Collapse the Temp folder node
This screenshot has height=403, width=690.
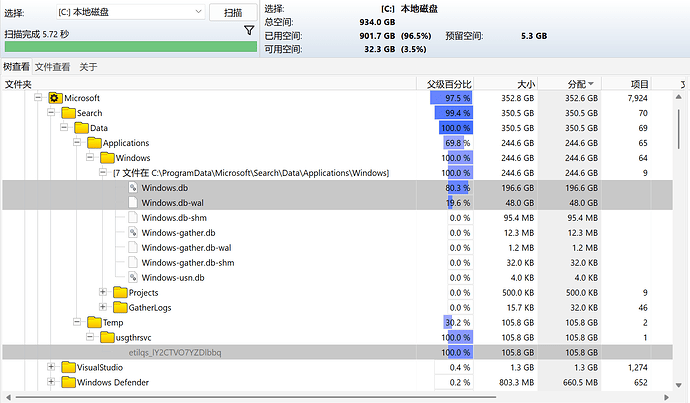coord(77,322)
